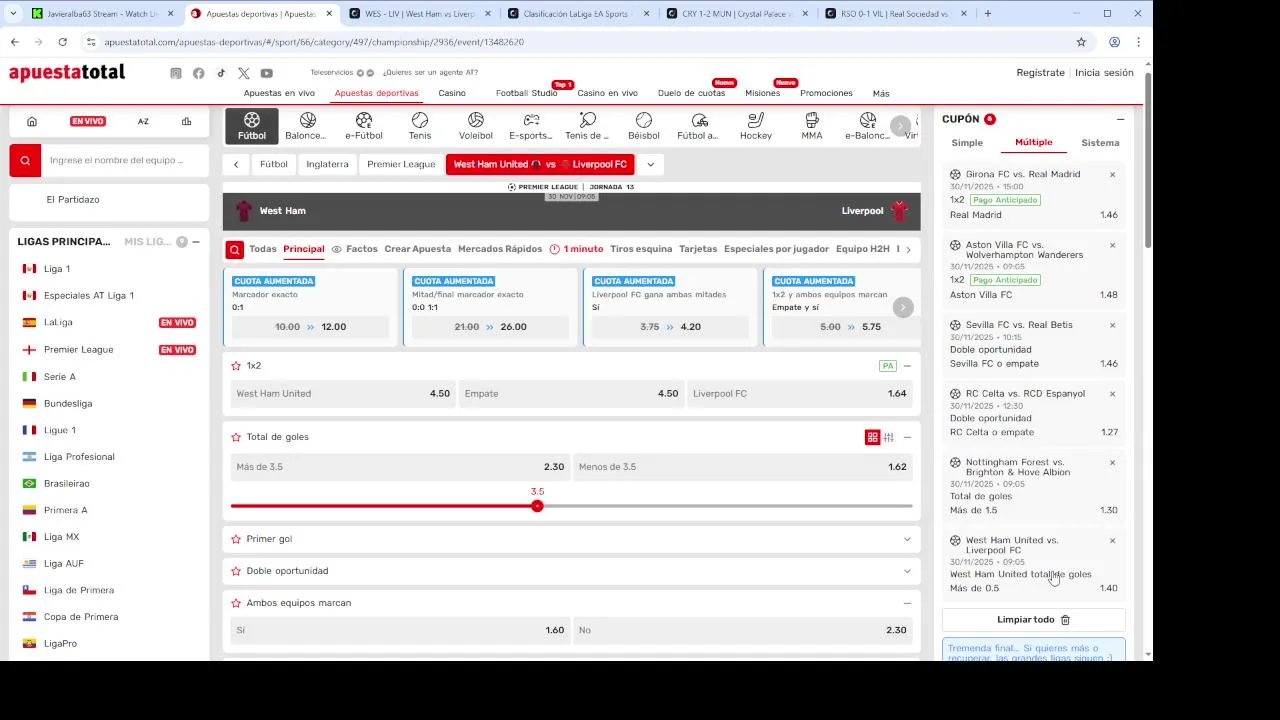The width and height of the screenshot is (1280, 720).
Task: Show more market tabs arrow
Action: [x=908, y=249]
